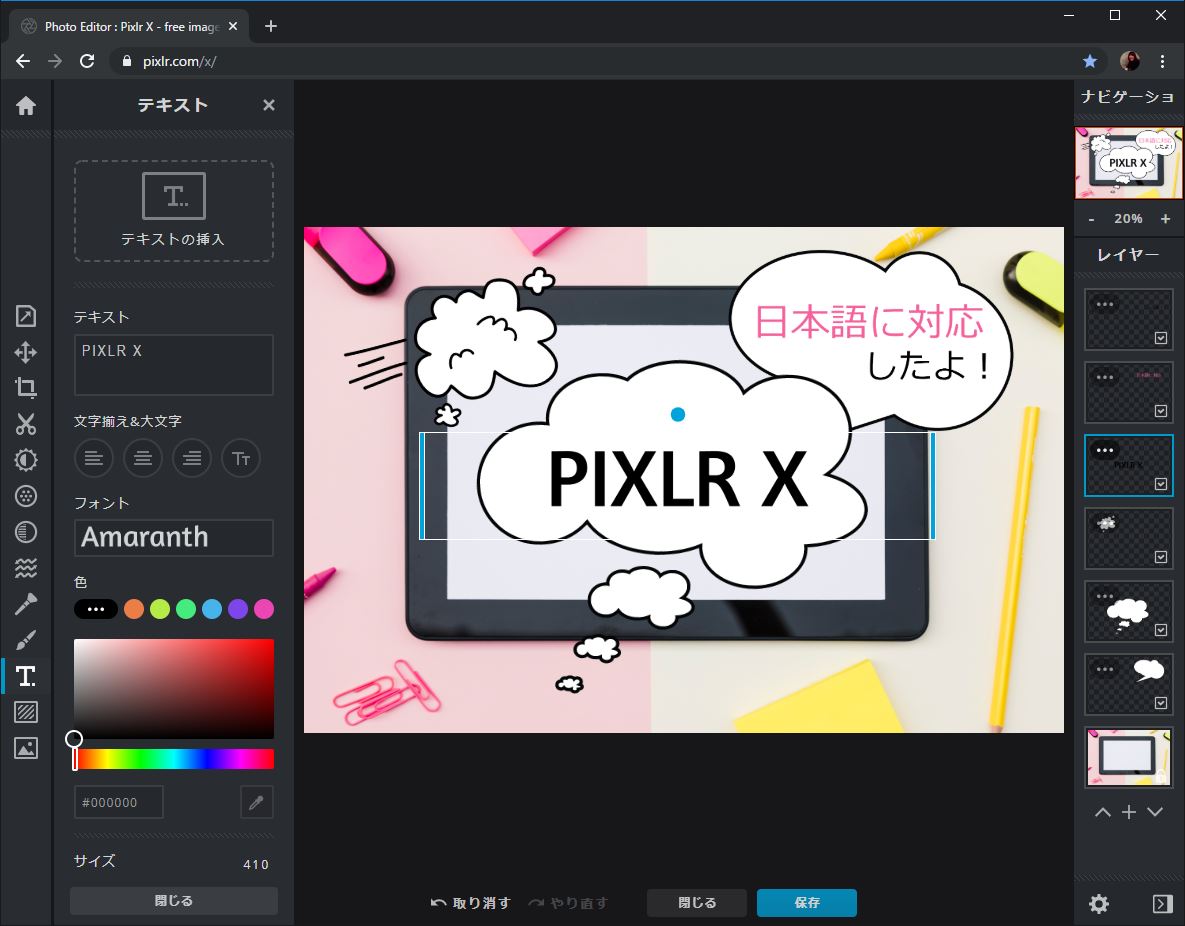
Task: Pick the purple color swatch
Action: [238, 609]
